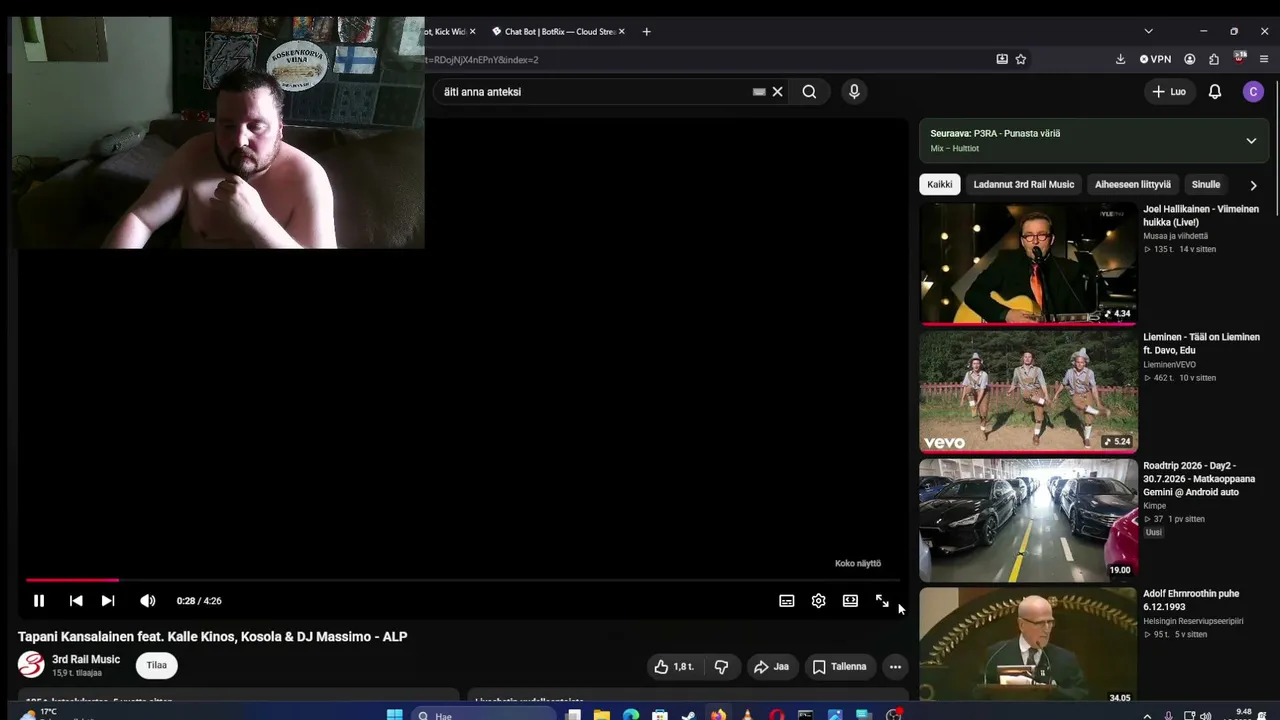Select the Aiheeseen liittyviä chip
This screenshot has height=720, width=1280.
coord(1133,184)
